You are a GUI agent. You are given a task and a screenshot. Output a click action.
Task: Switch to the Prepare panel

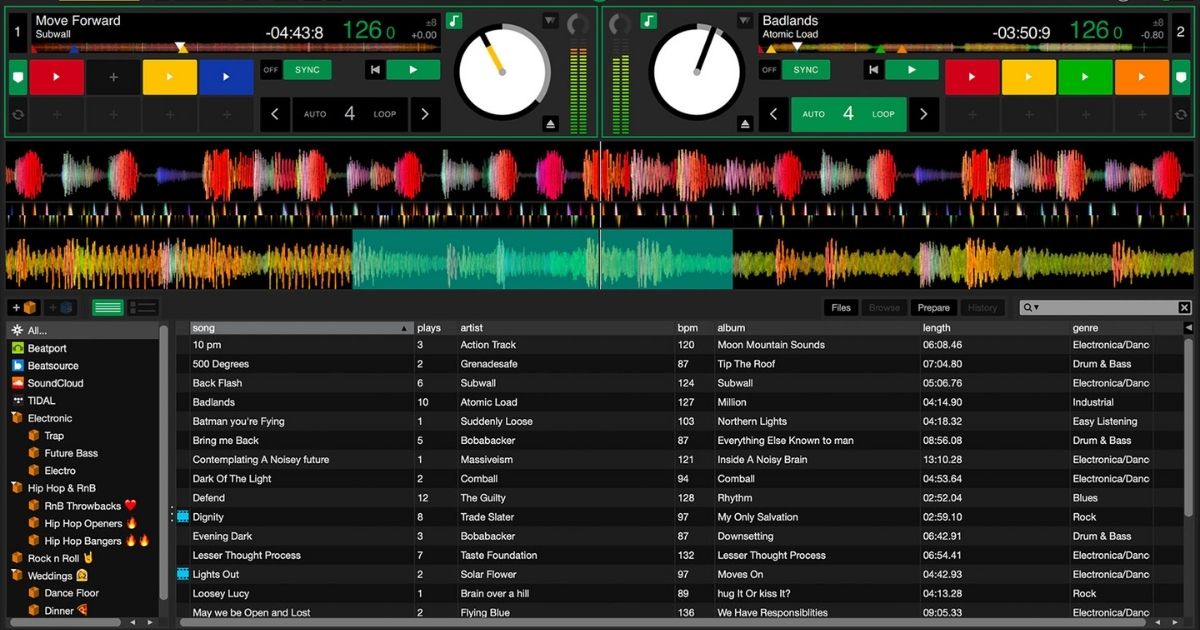933,307
